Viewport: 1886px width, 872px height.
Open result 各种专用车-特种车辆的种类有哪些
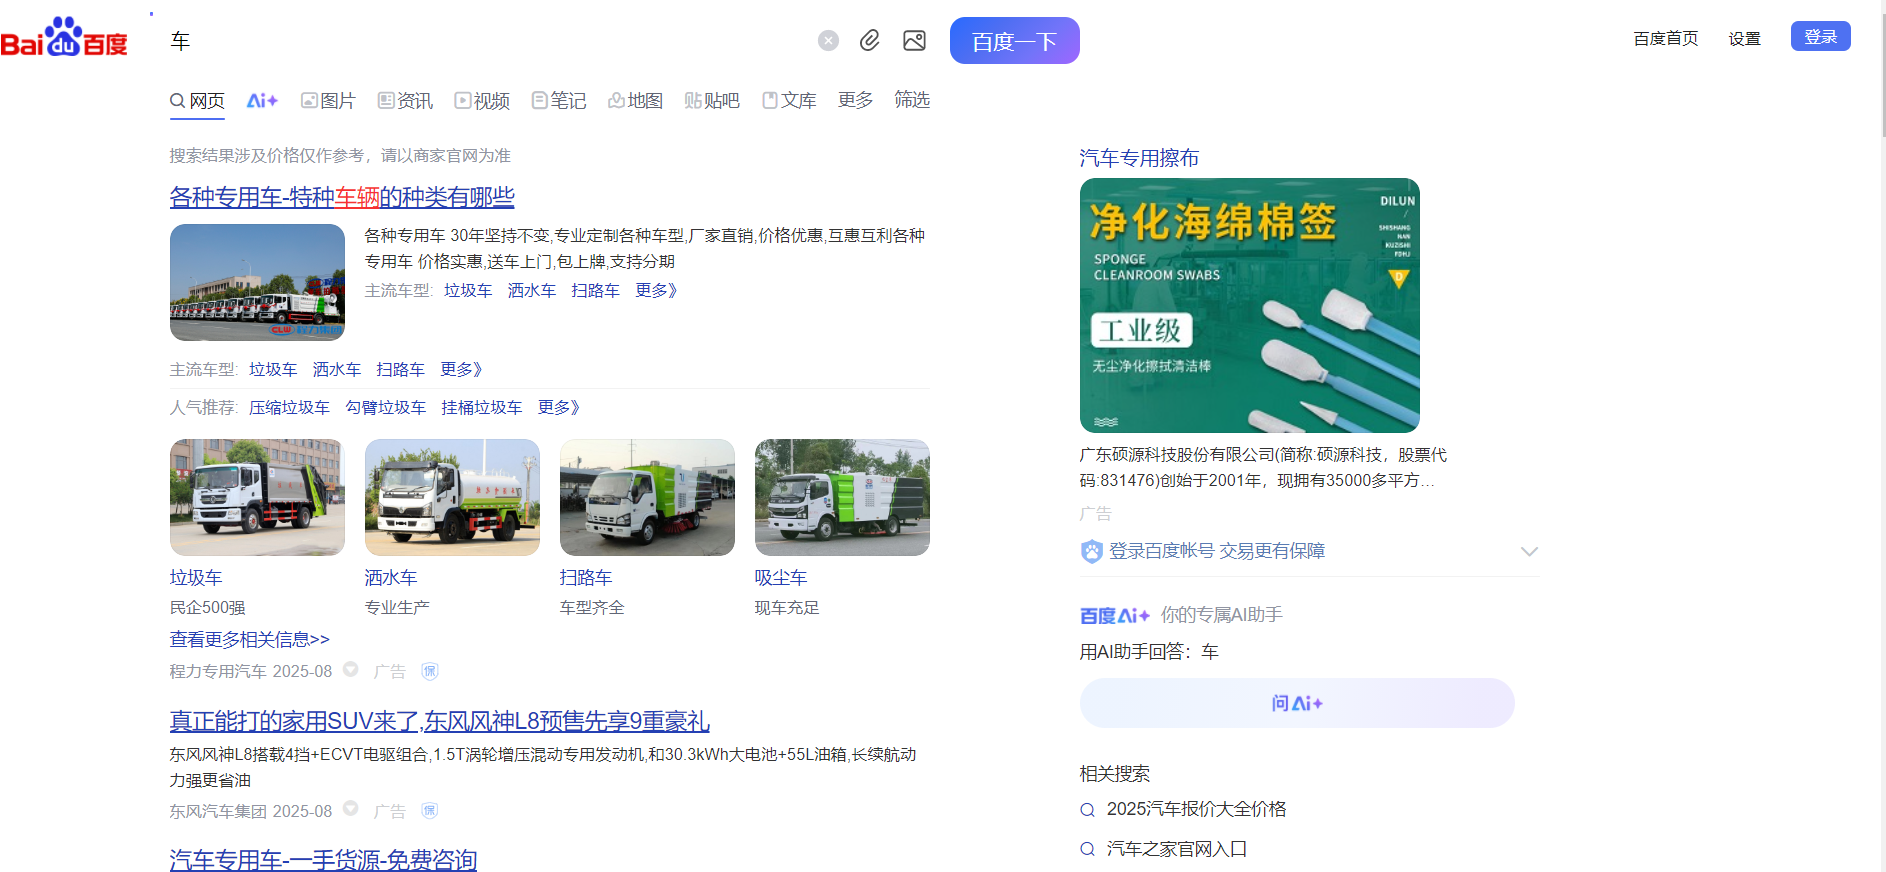tap(342, 197)
